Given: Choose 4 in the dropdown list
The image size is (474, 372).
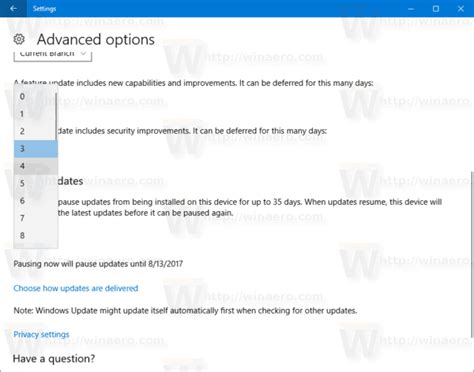Looking at the screenshot, I should [36, 166].
